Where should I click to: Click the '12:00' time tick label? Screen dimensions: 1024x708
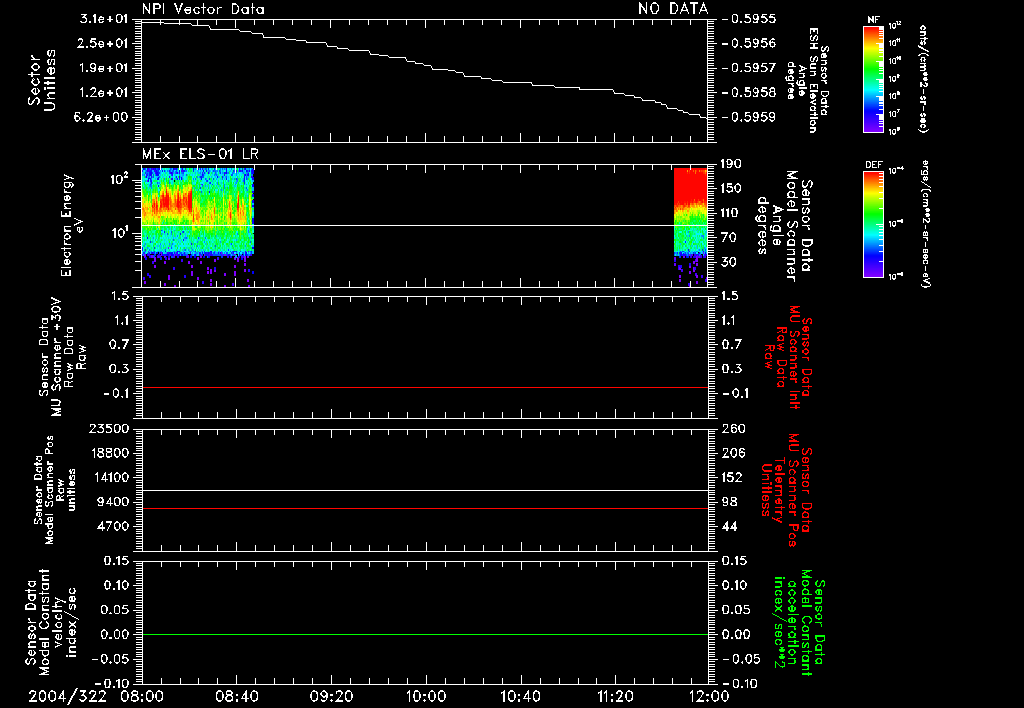pyautogui.click(x=709, y=696)
